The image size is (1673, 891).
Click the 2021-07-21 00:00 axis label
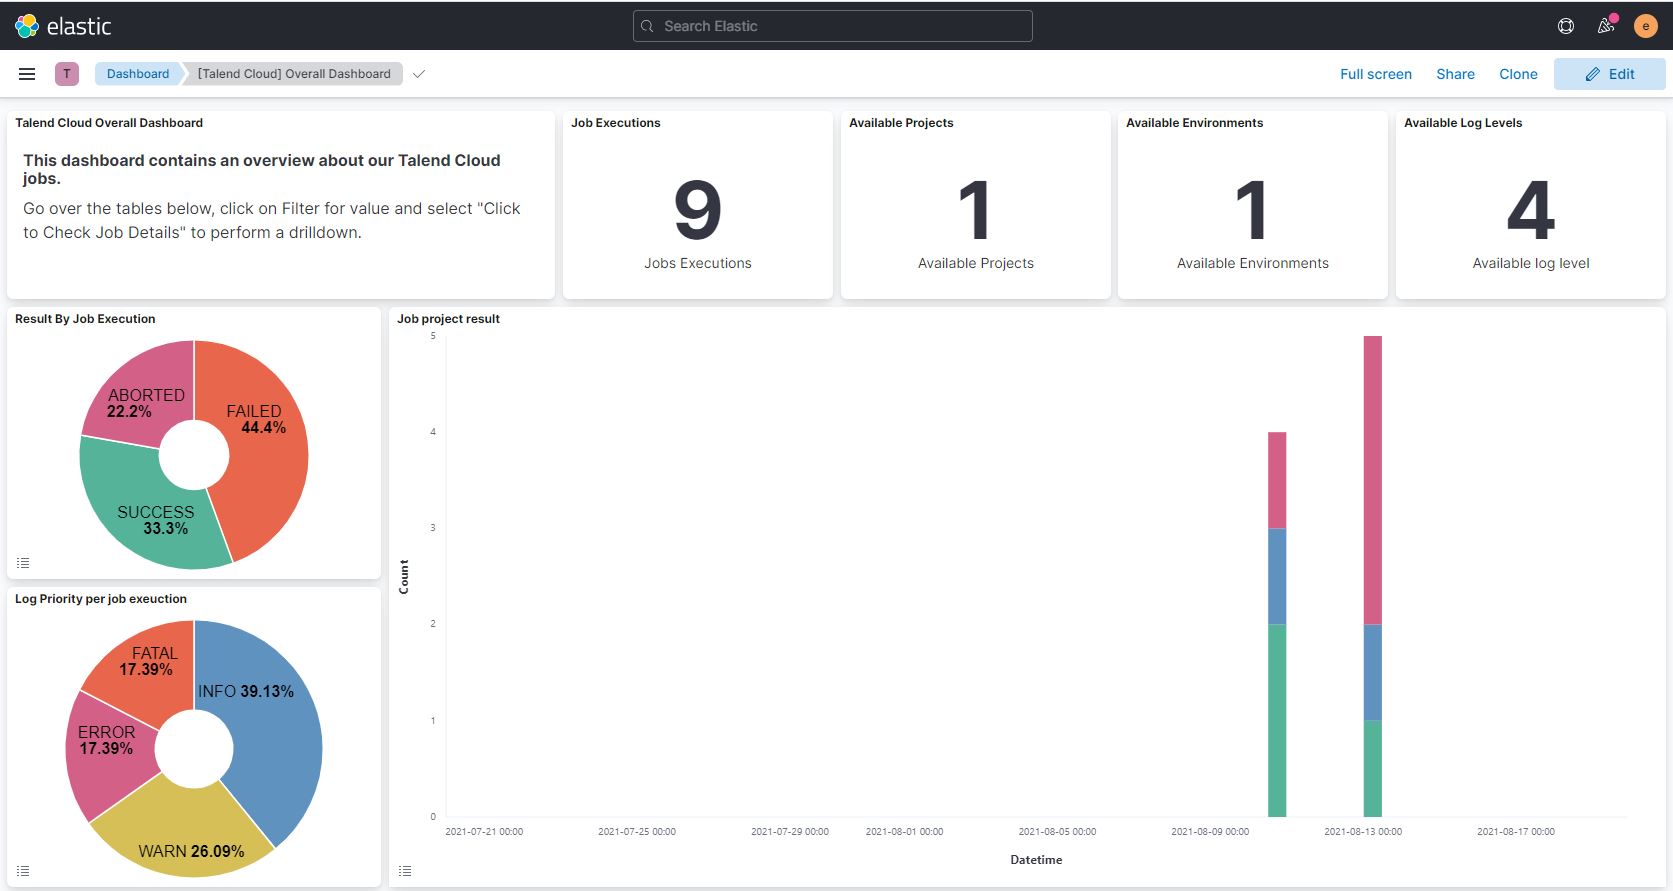484,832
